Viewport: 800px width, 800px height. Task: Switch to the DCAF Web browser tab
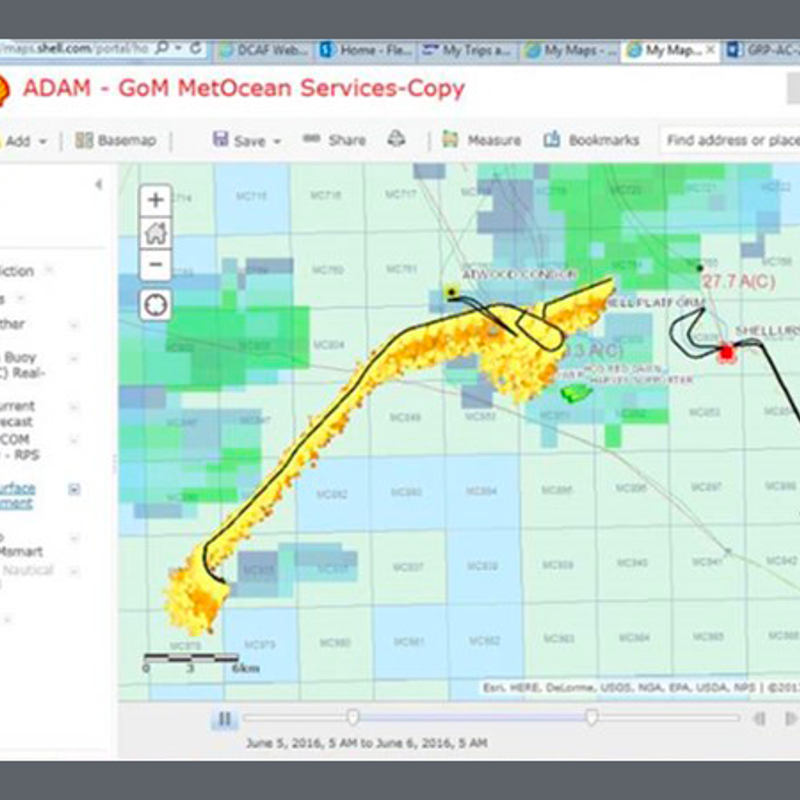pyautogui.click(x=262, y=49)
